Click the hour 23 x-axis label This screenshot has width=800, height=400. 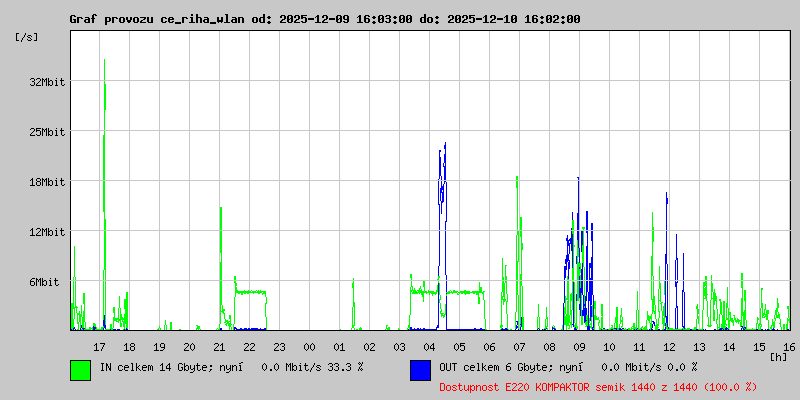[x=279, y=347]
